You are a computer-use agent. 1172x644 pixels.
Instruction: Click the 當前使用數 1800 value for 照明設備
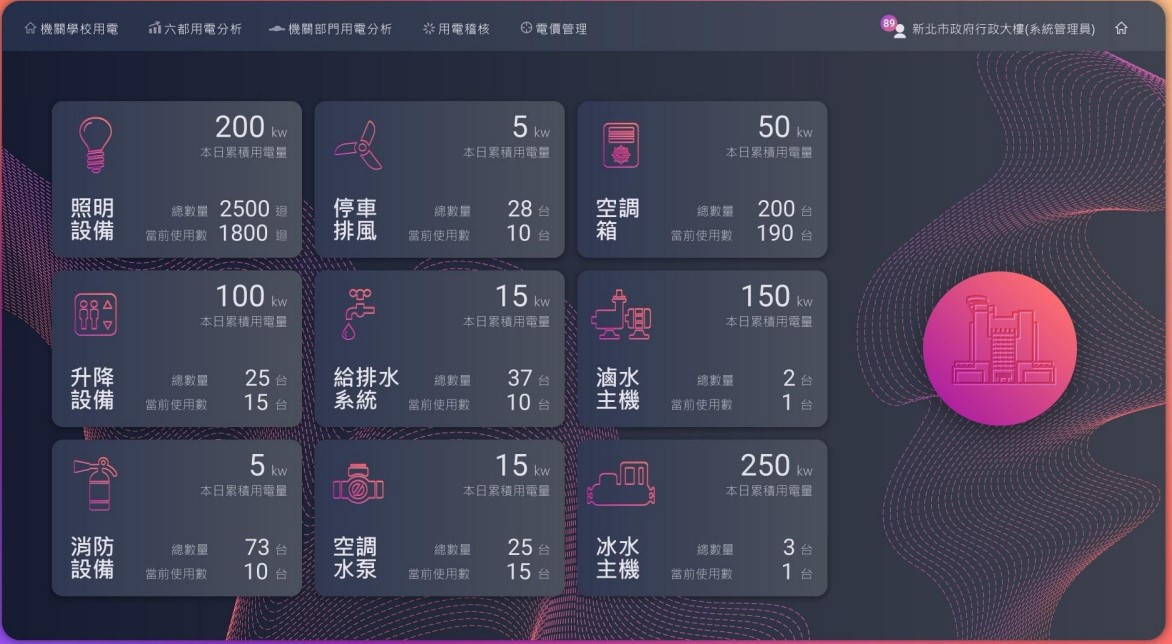point(244,234)
